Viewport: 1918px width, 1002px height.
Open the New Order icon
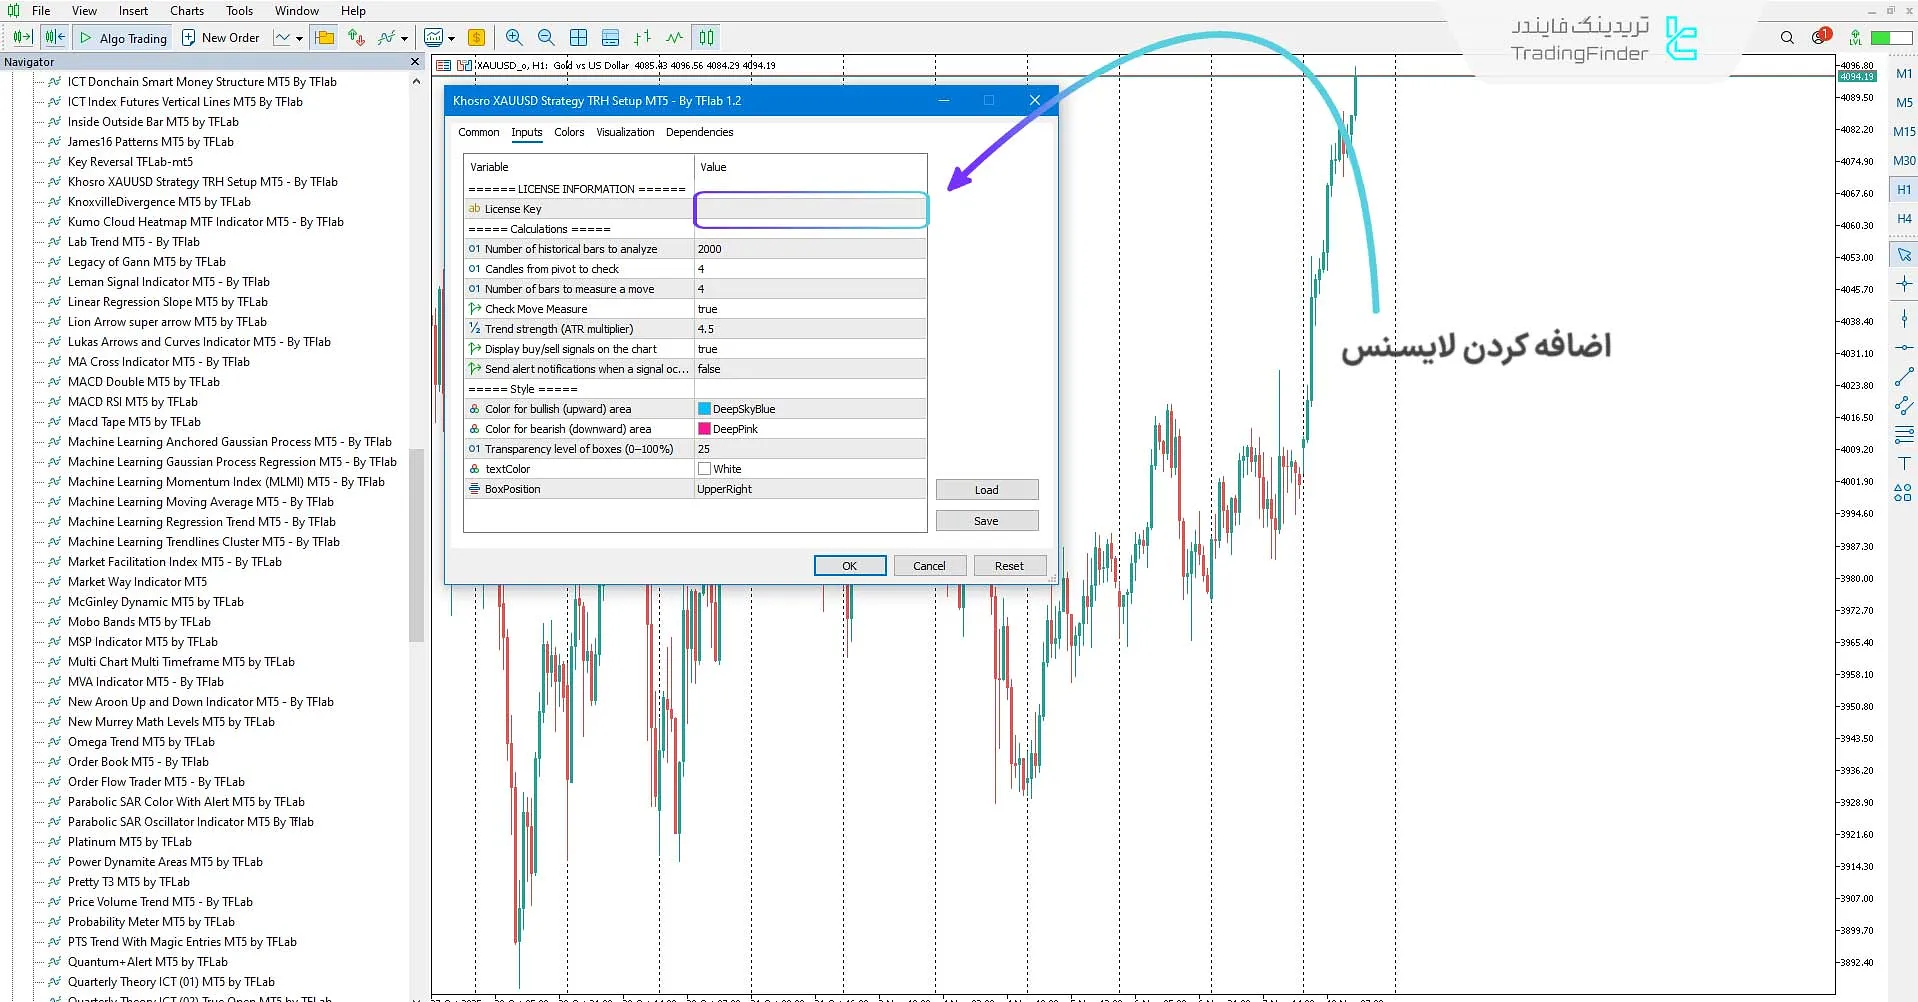pyautogui.click(x=189, y=37)
